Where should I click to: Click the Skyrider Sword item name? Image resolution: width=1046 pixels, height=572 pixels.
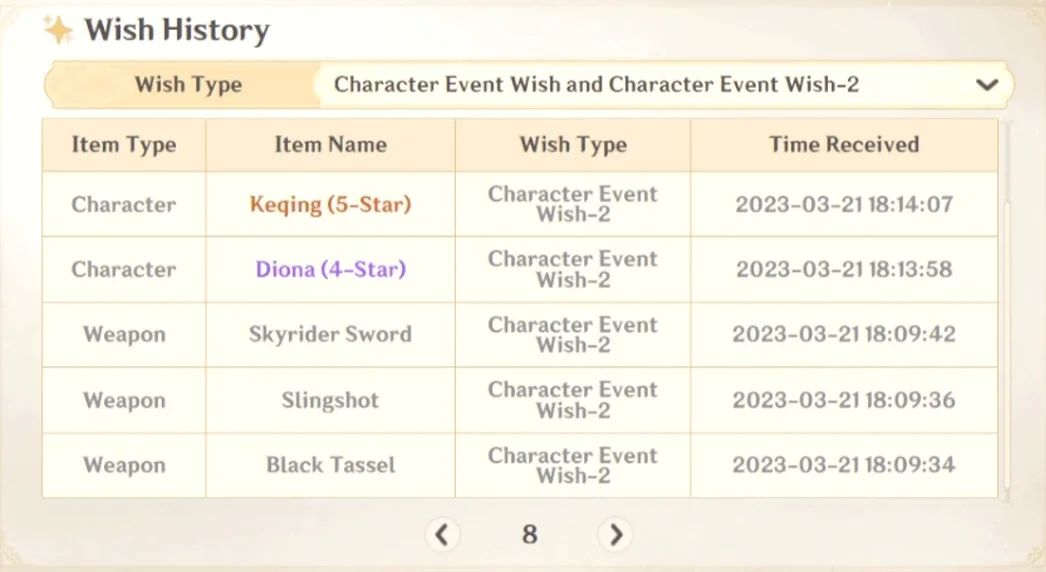(x=330, y=334)
